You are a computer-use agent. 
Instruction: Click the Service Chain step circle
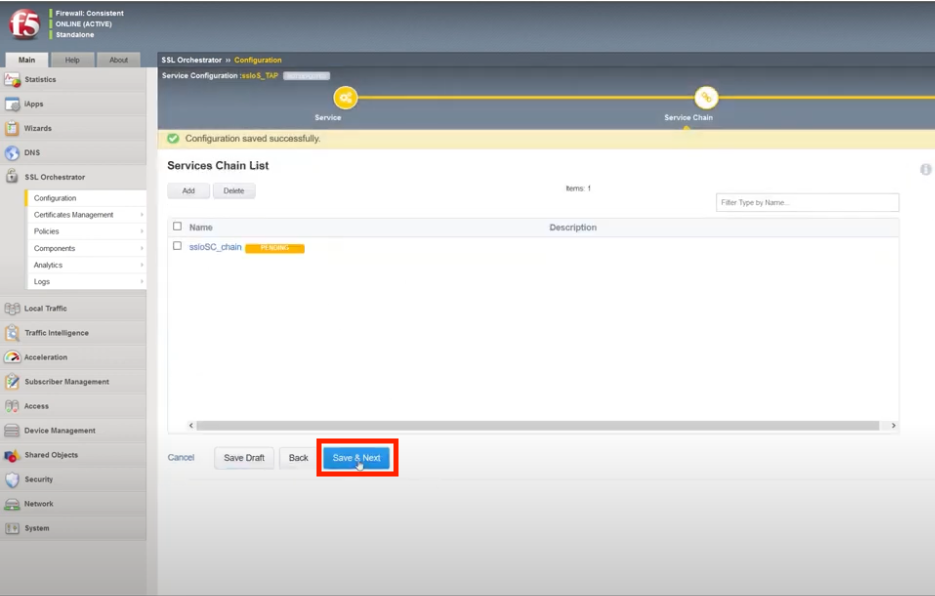[706, 98]
